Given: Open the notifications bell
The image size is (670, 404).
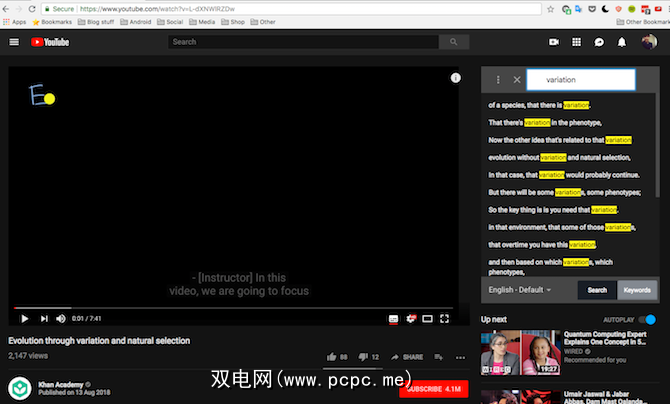Looking at the screenshot, I should pos(622,42).
